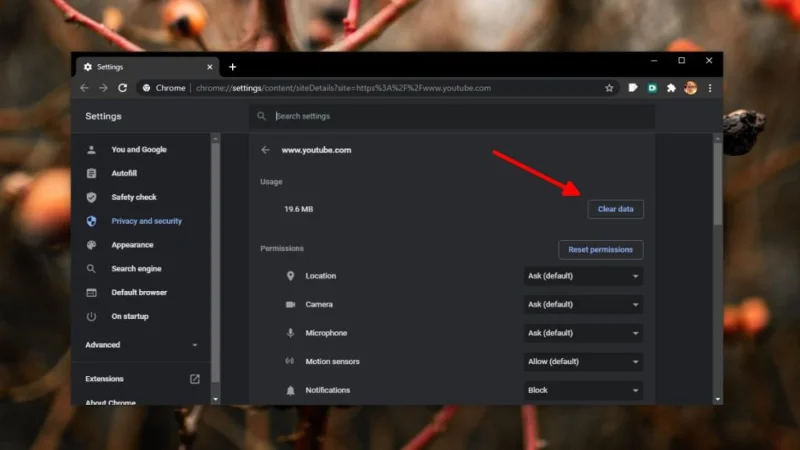The height and width of the screenshot is (450, 800).
Task: Click the Reset permissions button
Action: [x=601, y=249]
